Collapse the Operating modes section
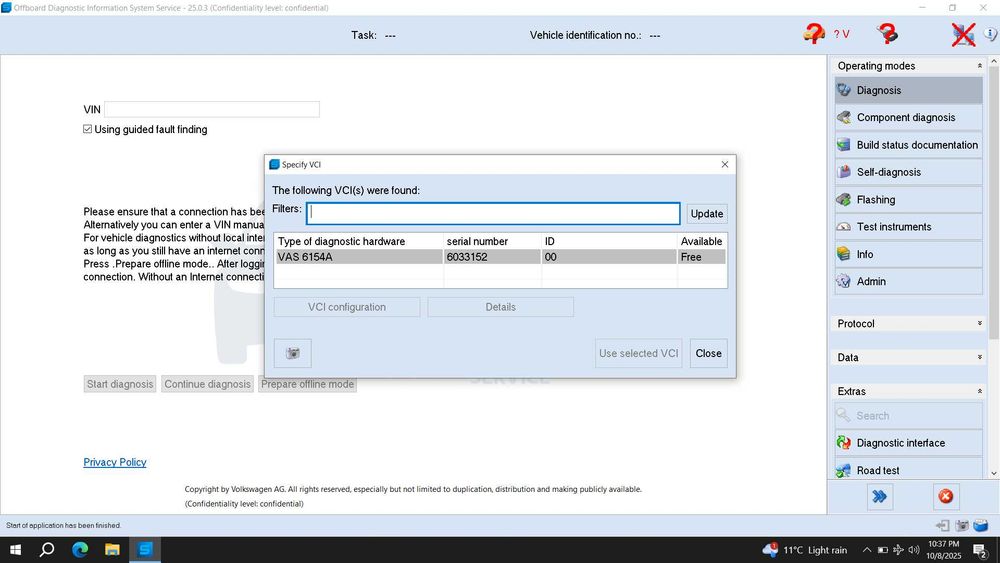1000x563 pixels. [x=980, y=66]
